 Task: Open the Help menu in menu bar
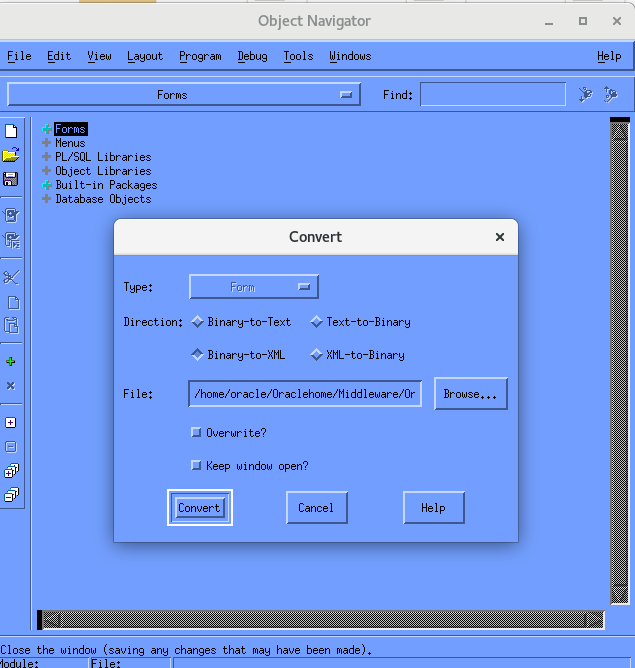[609, 56]
